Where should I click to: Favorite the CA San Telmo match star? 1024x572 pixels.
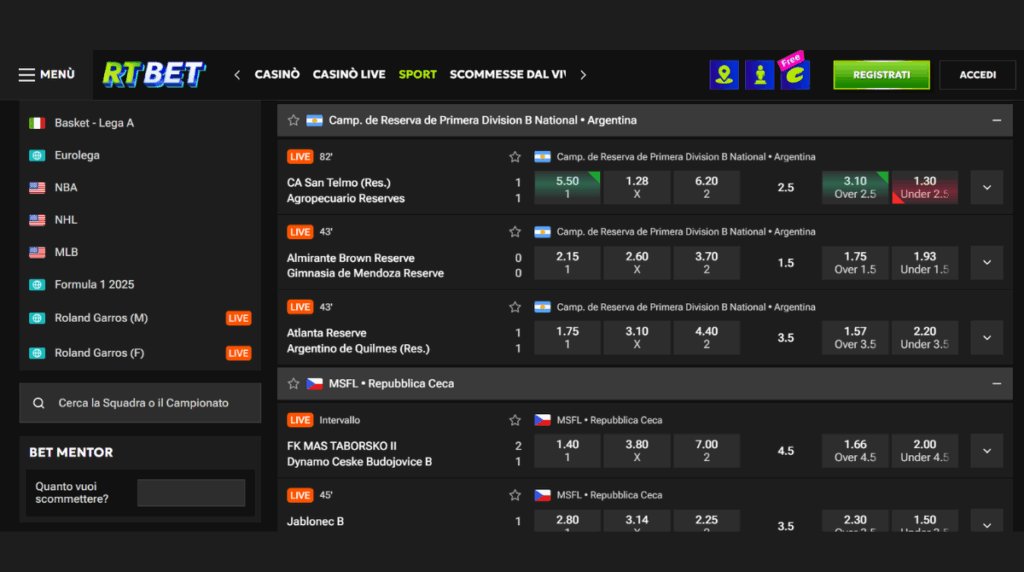tap(515, 157)
